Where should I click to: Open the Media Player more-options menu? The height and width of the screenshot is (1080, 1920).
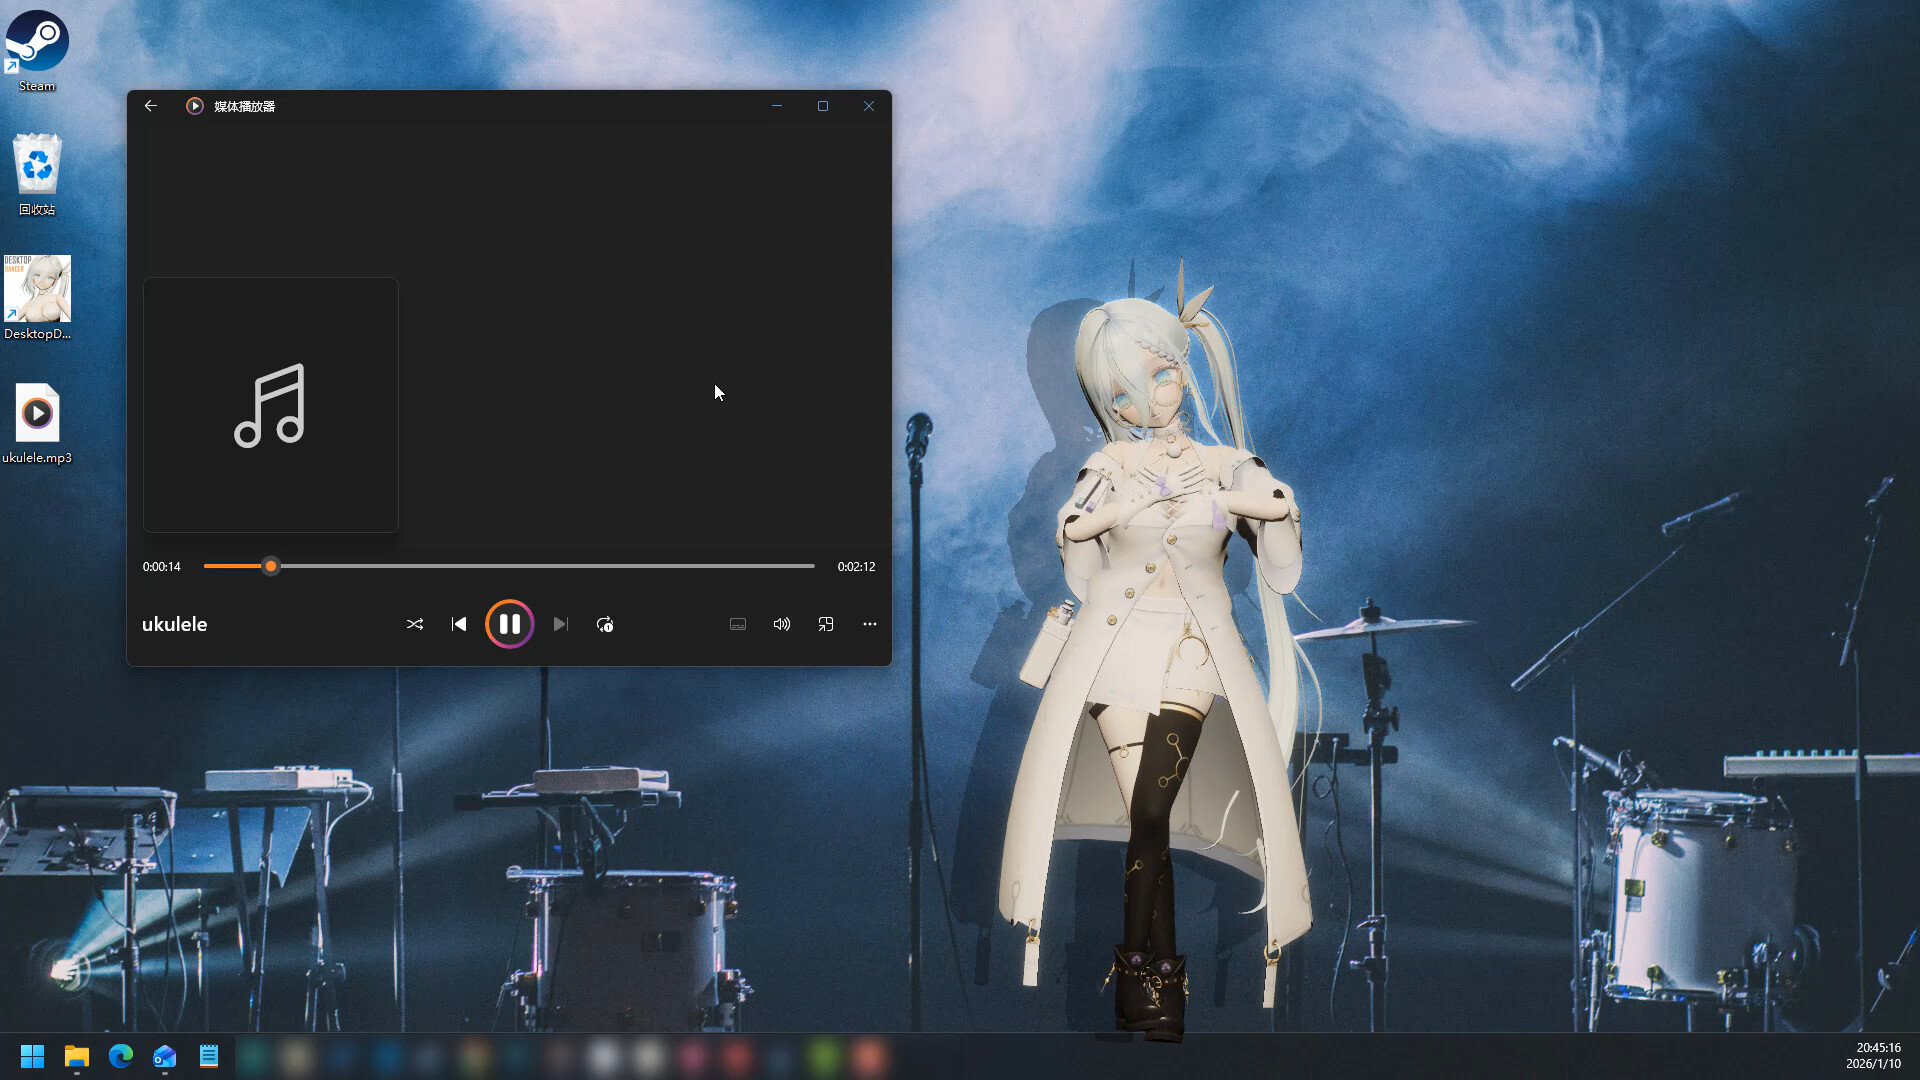click(x=869, y=623)
